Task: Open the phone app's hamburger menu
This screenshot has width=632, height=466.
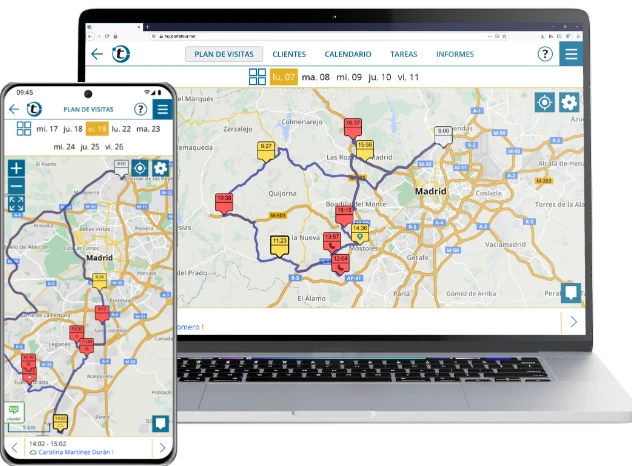Action: tap(162, 109)
